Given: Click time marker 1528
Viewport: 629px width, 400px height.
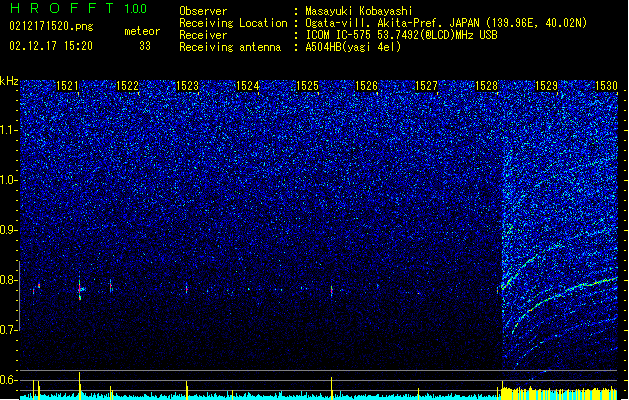Looking at the screenshot, I should coord(486,86).
